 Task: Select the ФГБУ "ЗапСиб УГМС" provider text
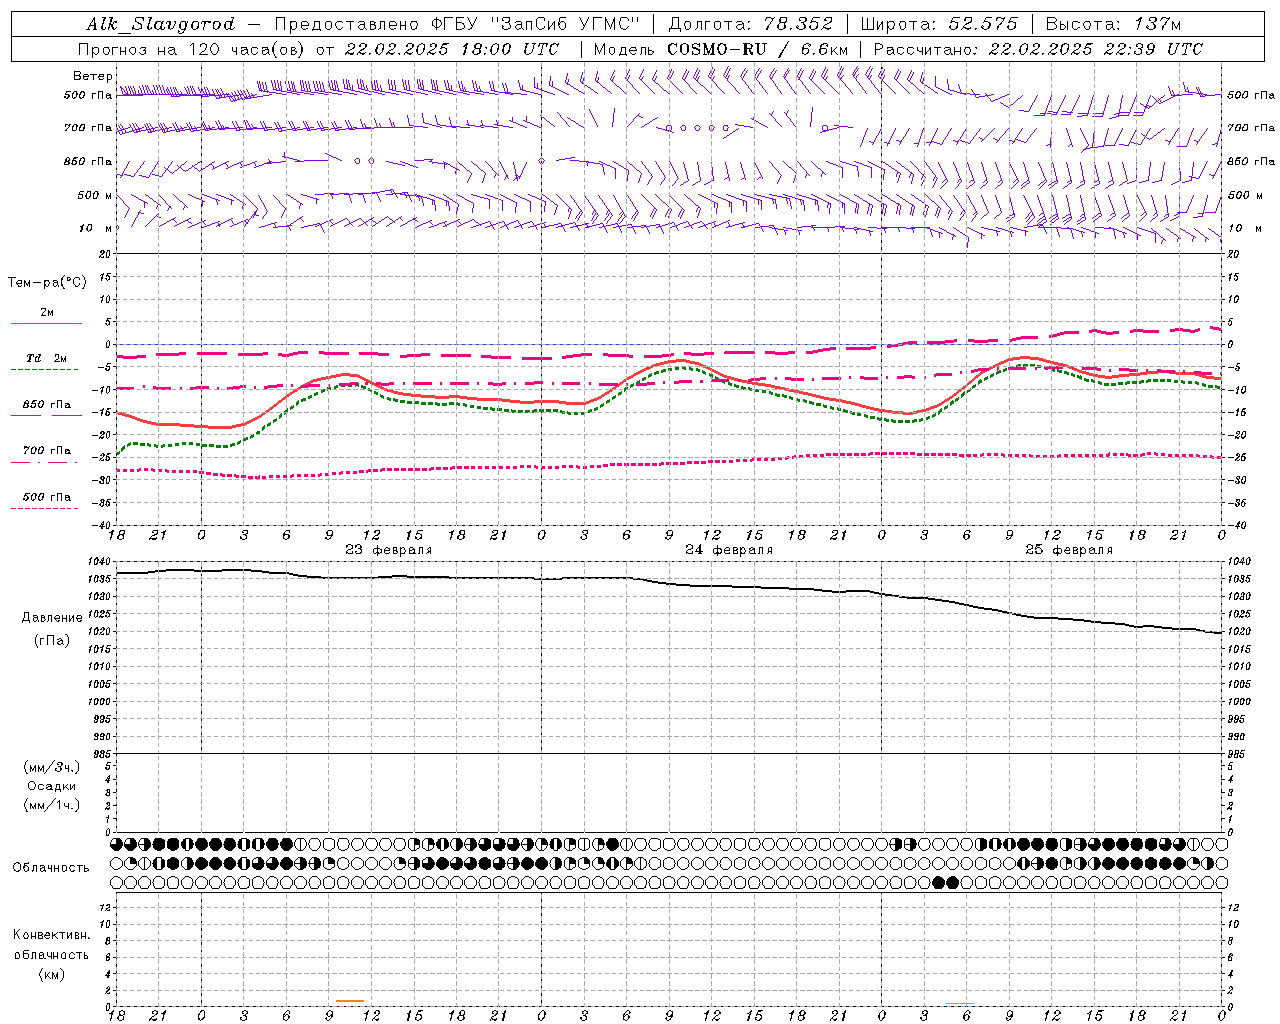coord(536,24)
